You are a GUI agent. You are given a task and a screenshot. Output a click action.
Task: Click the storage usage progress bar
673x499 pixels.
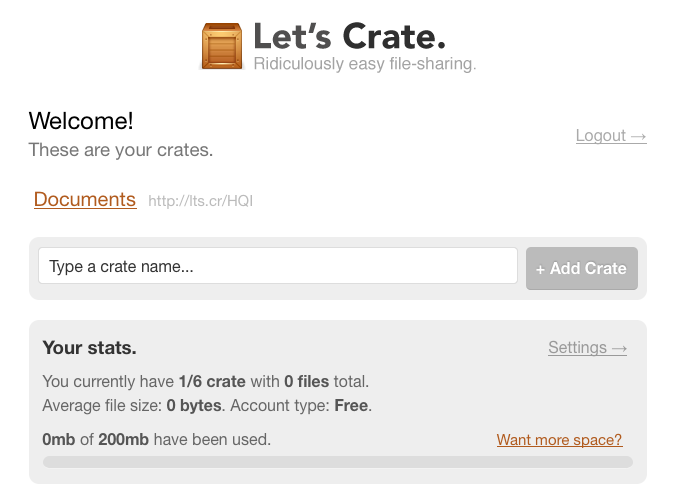(337, 462)
